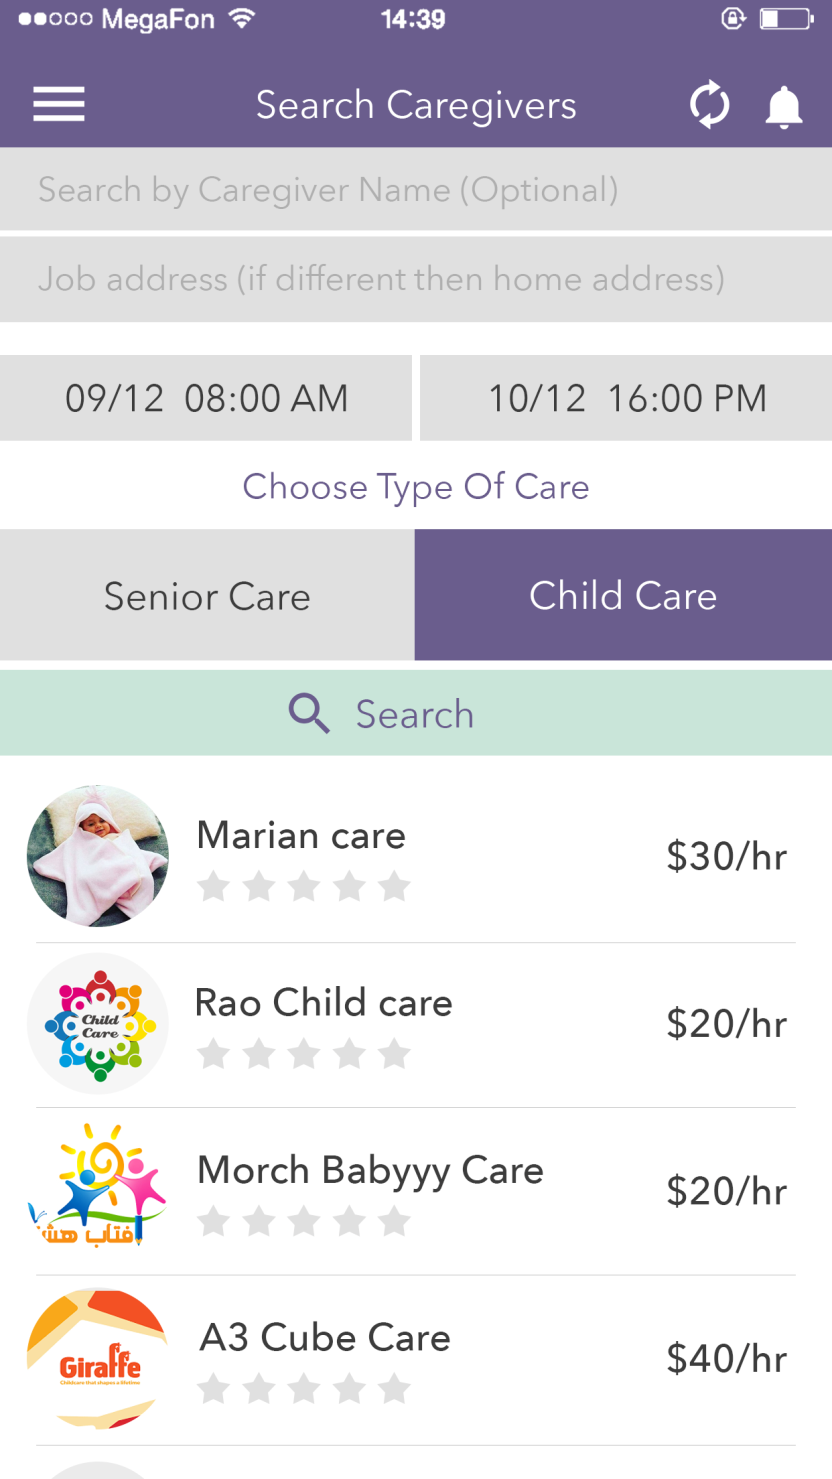Open the hamburger menu
Viewport: 832px width, 1479px height.
pyautogui.click(x=59, y=105)
